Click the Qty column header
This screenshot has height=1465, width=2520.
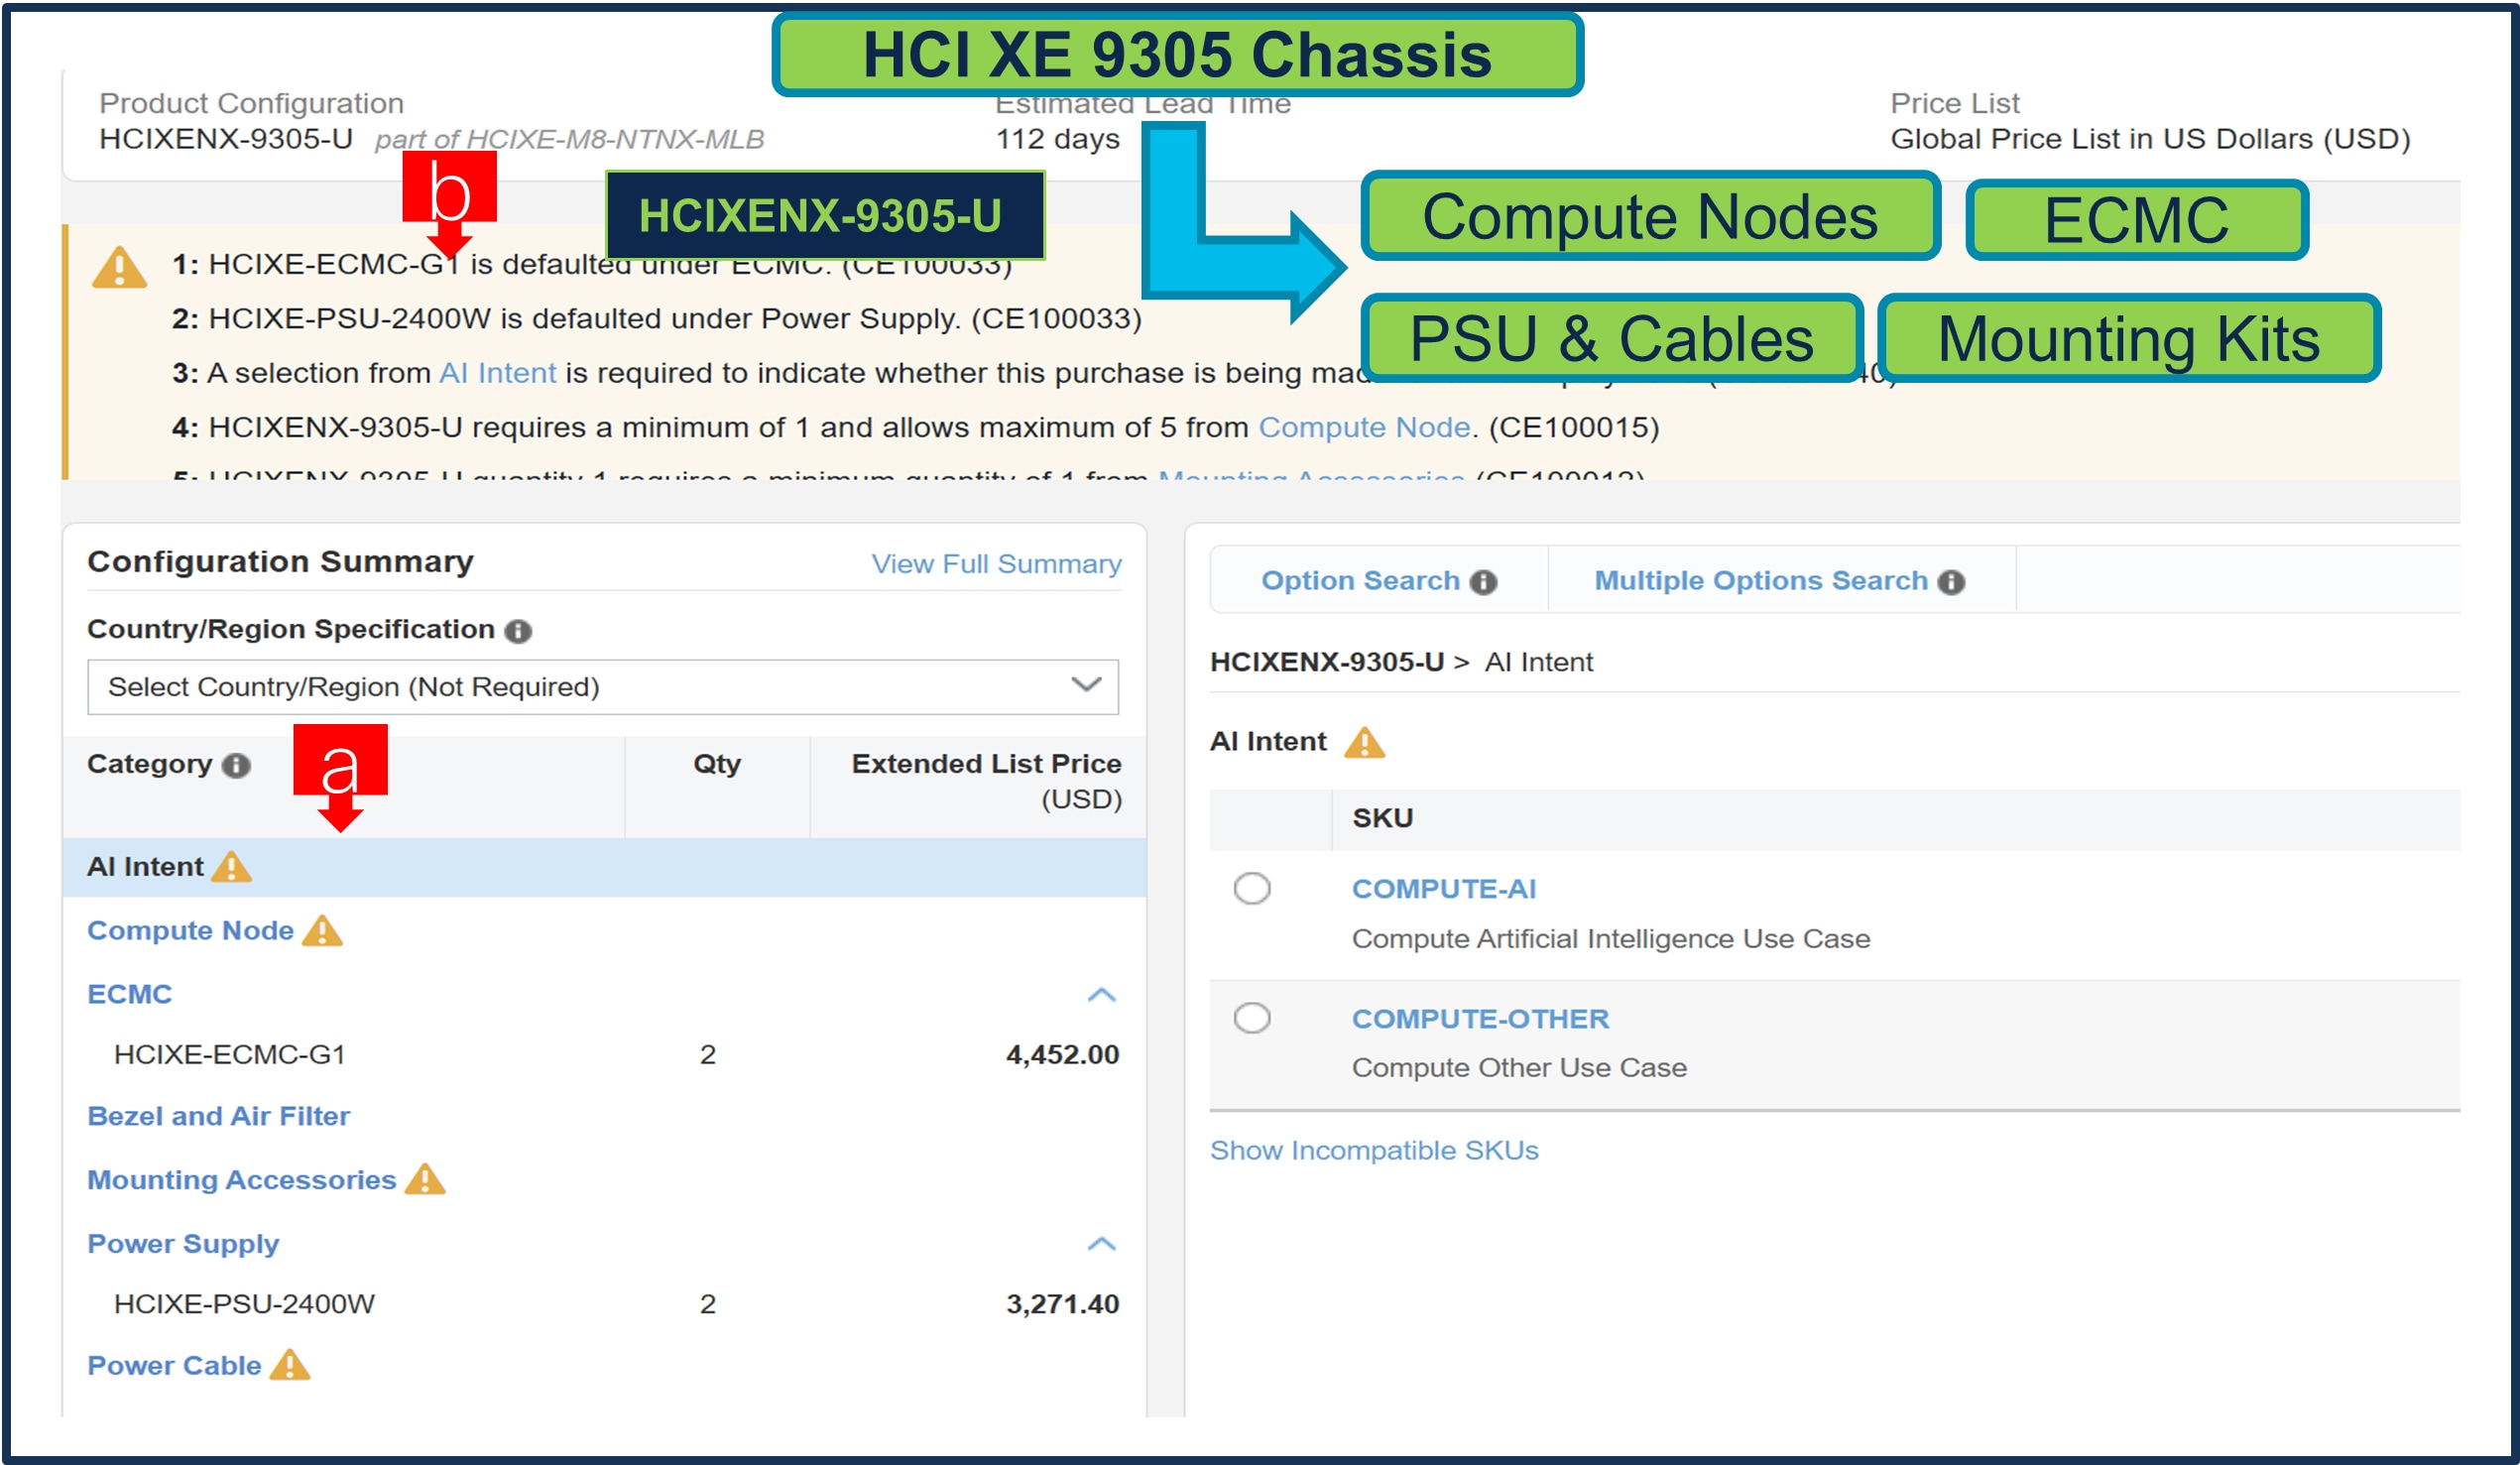click(717, 765)
